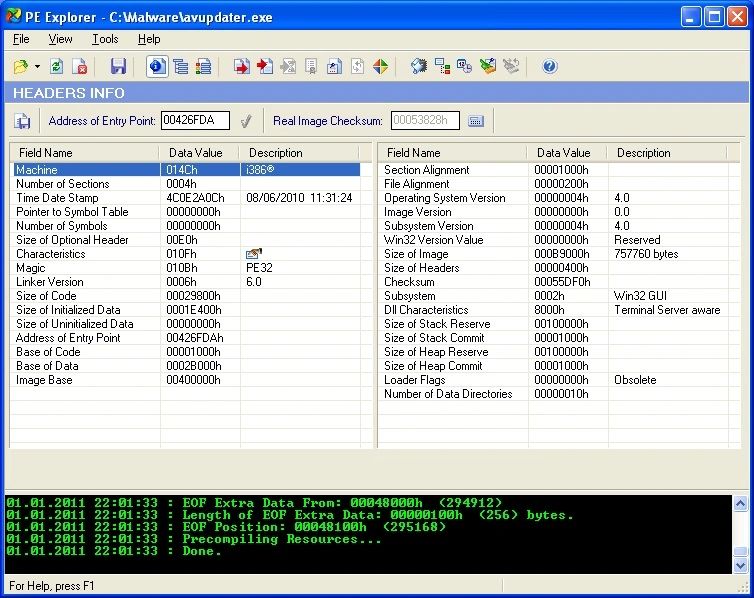The image size is (754, 598).
Task: Select the Dll Characteristics row
Action: [554, 310]
